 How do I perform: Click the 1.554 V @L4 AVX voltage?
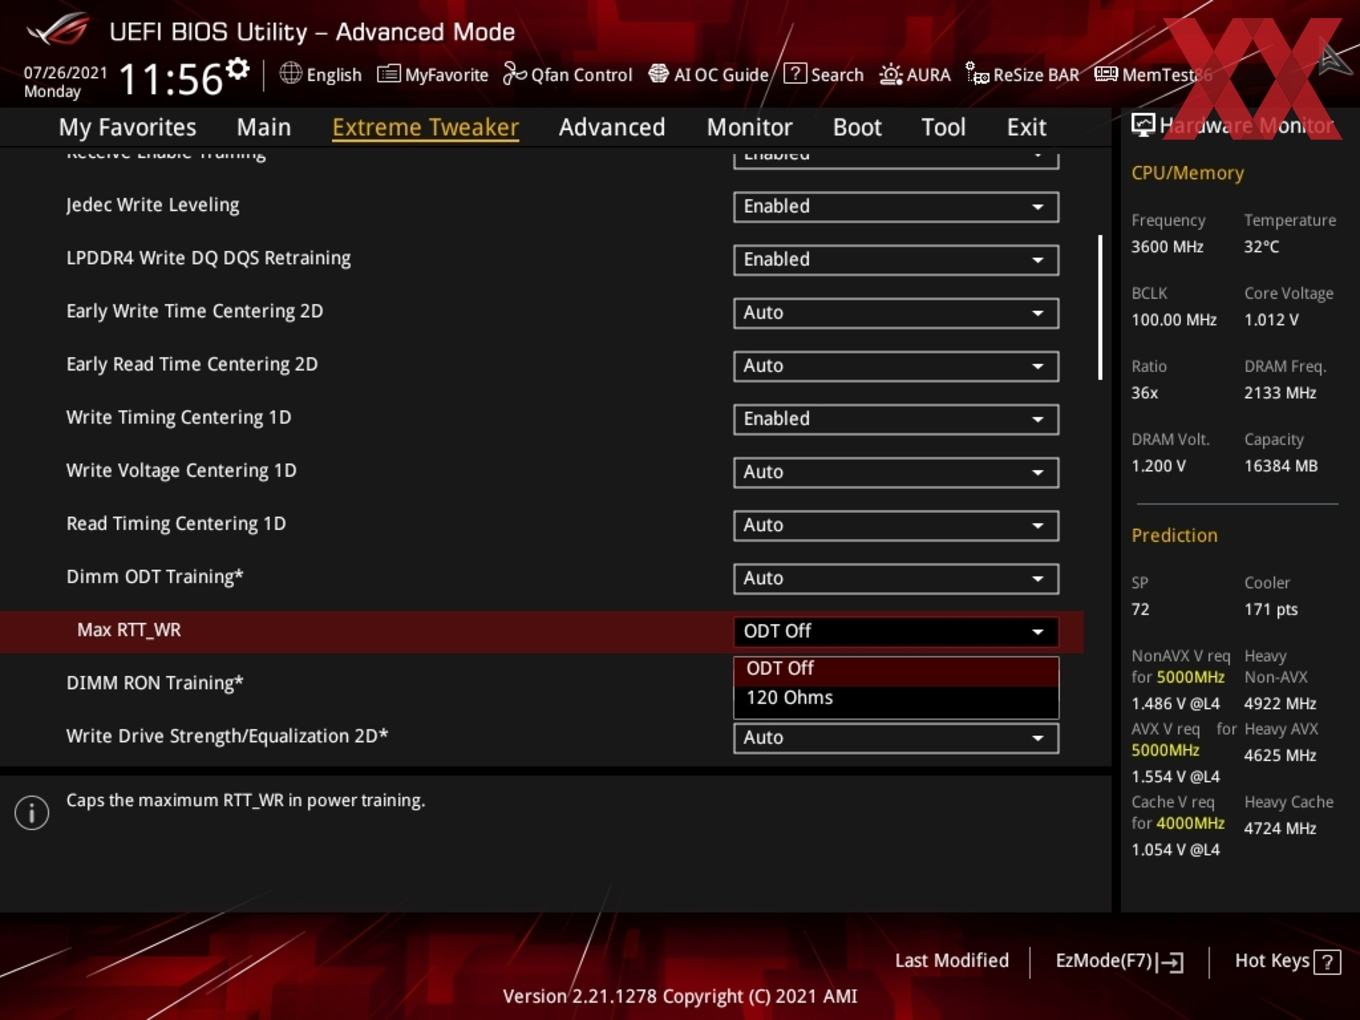click(1175, 777)
